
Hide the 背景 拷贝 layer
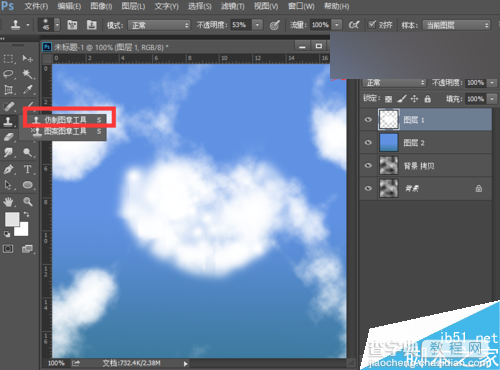(x=368, y=166)
